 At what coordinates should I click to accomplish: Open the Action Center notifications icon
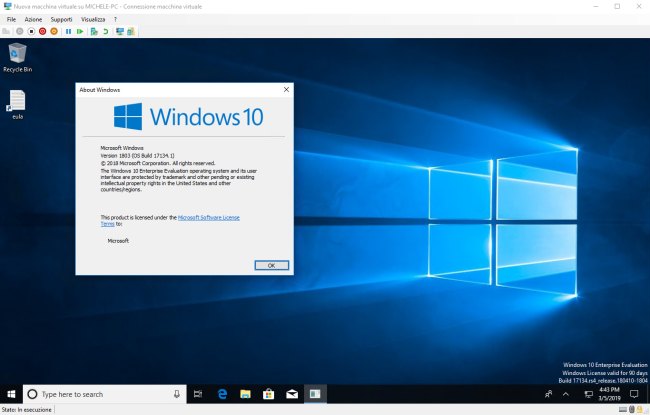[634, 394]
